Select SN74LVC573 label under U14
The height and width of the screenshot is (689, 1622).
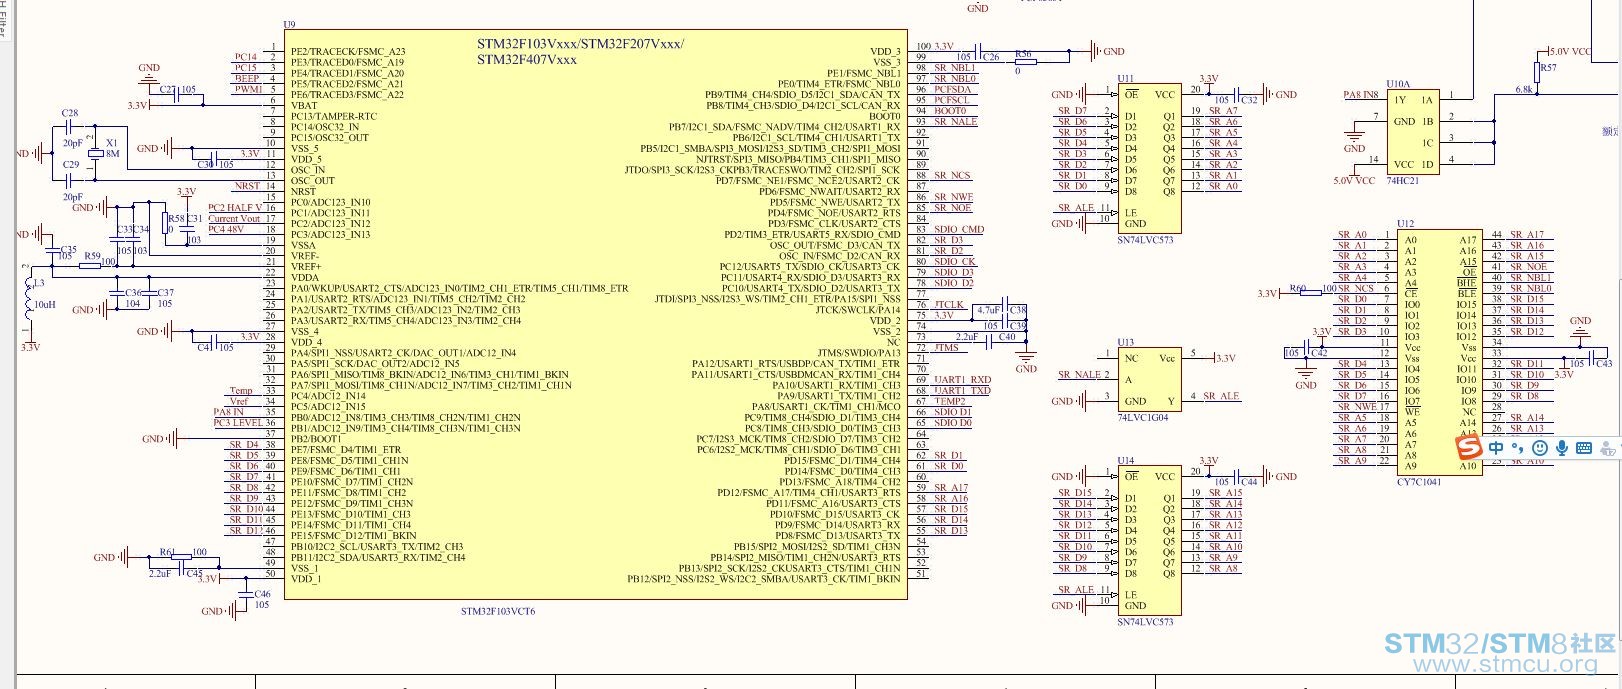[x=1145, y=622]
